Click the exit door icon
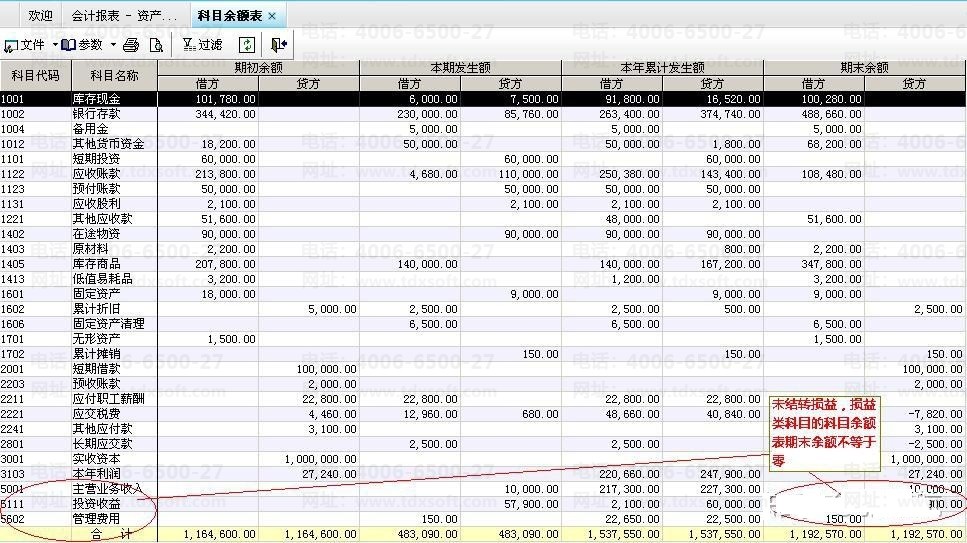The image size is (967, 543). pos(278,45)
